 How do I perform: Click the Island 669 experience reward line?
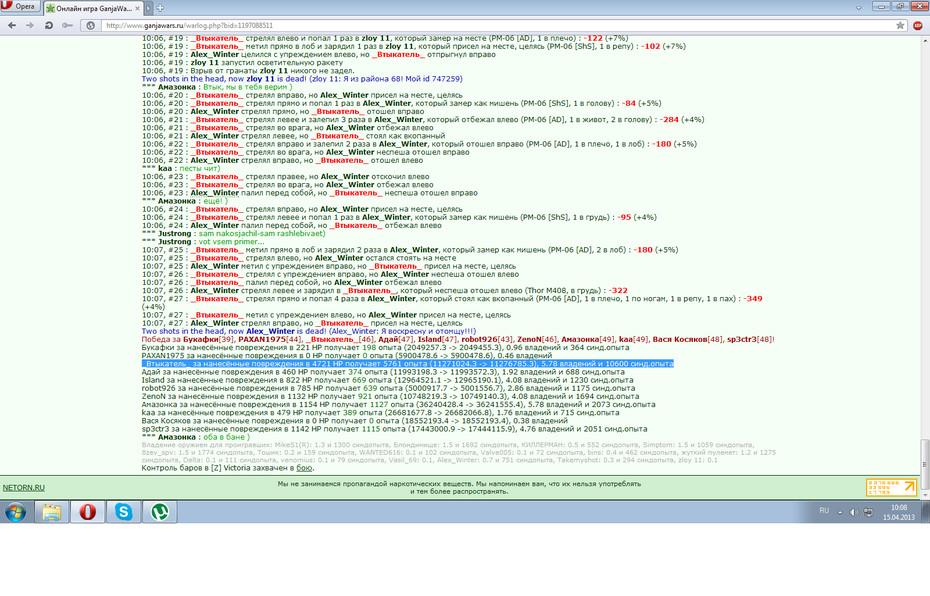click(x=387, y=380)
